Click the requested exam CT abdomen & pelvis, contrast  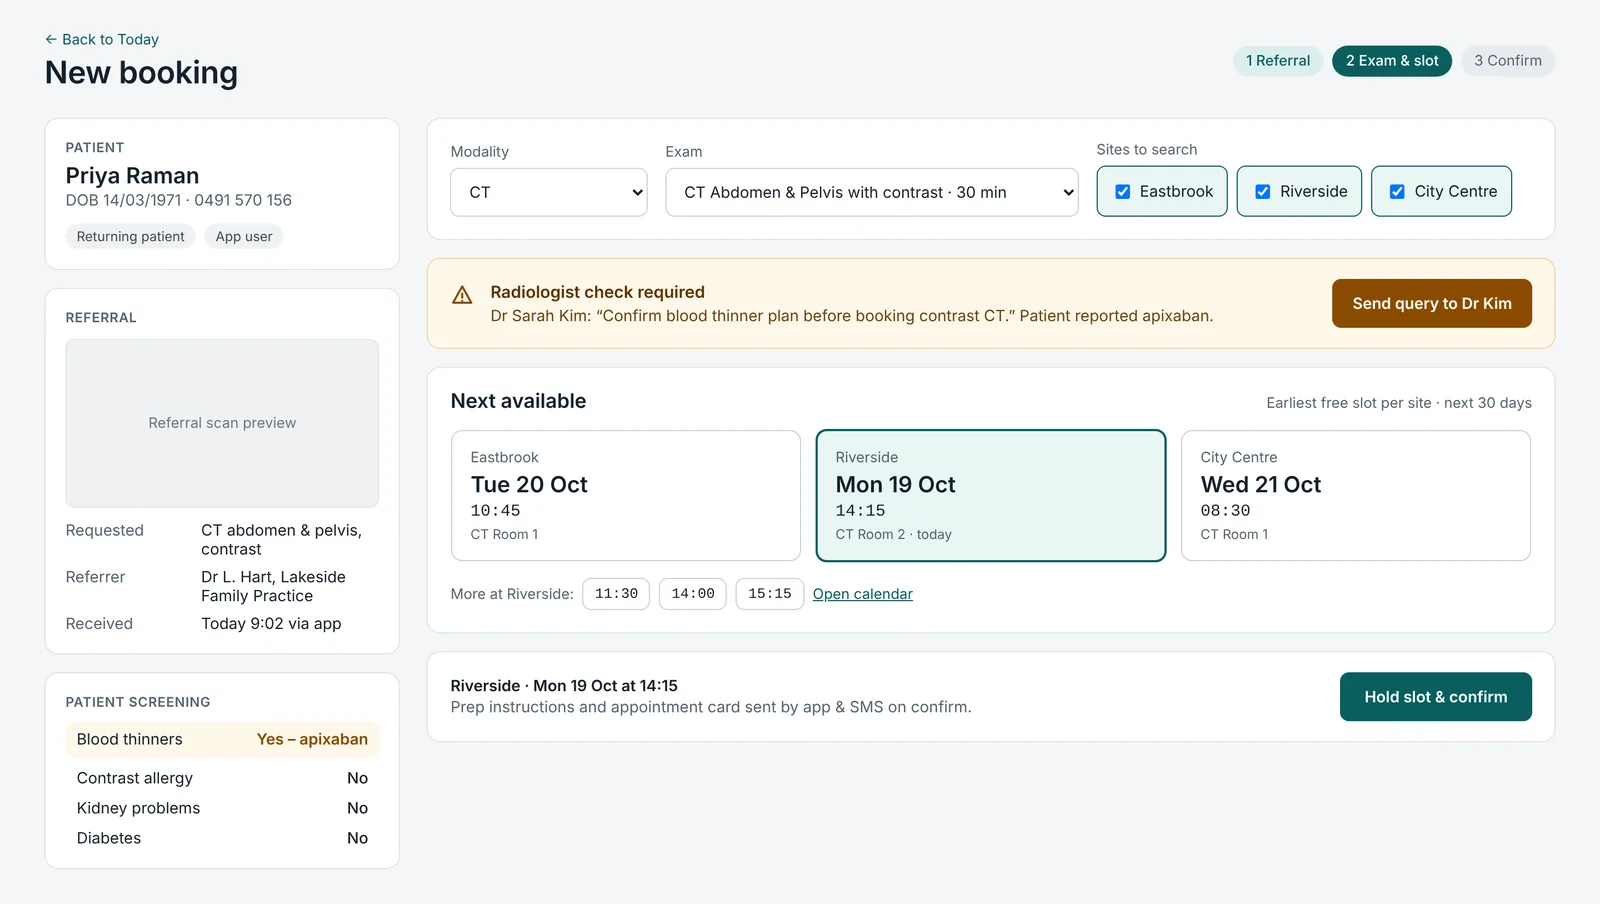tap(281, 540)
